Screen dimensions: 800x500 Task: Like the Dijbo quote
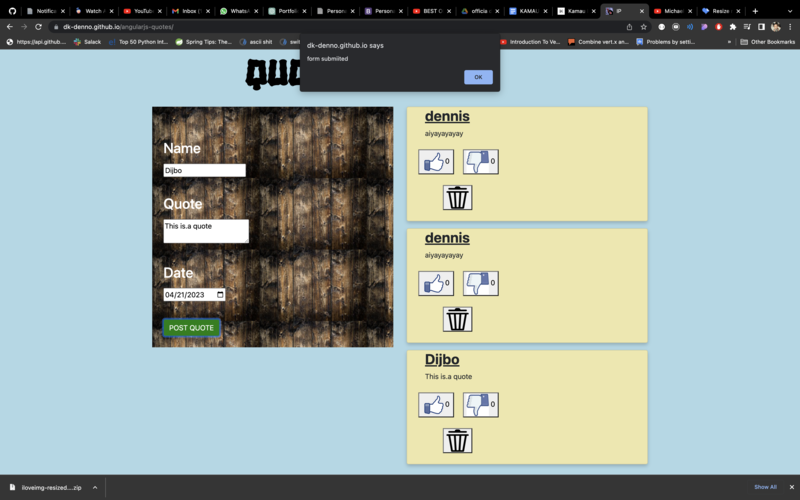[x=434, y=405]
